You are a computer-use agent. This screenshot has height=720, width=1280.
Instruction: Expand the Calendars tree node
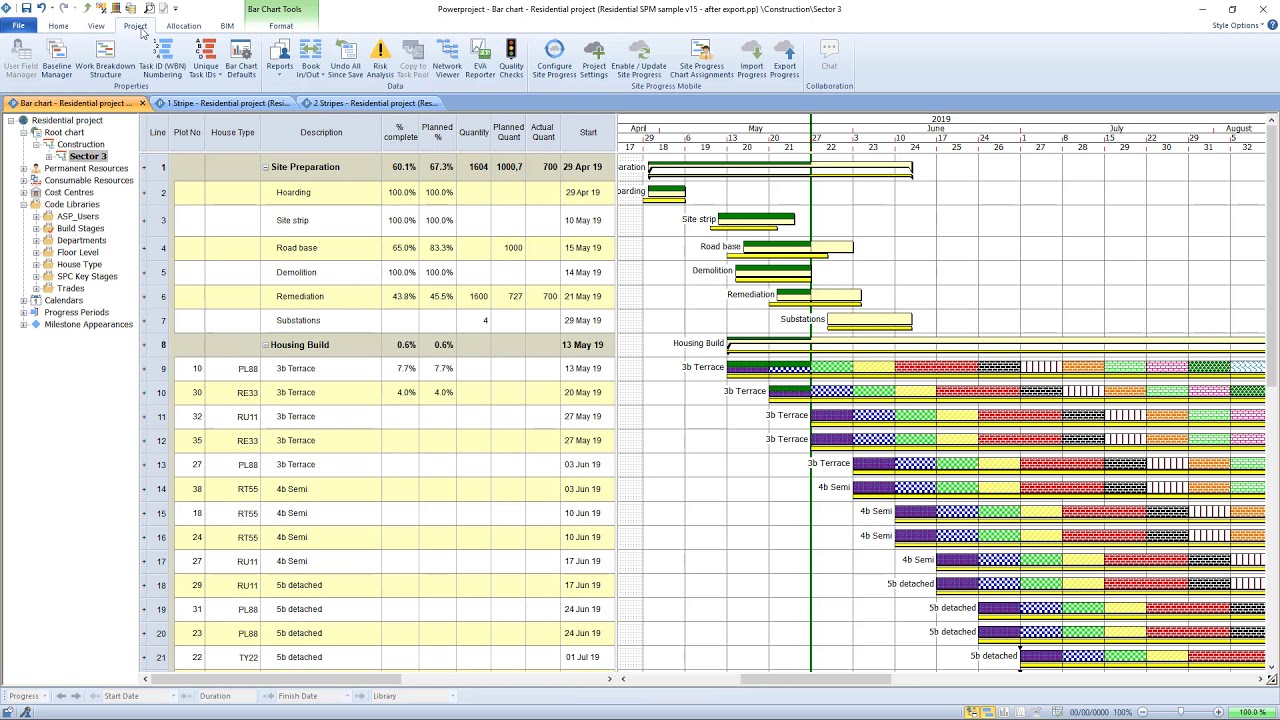[23, 301]
